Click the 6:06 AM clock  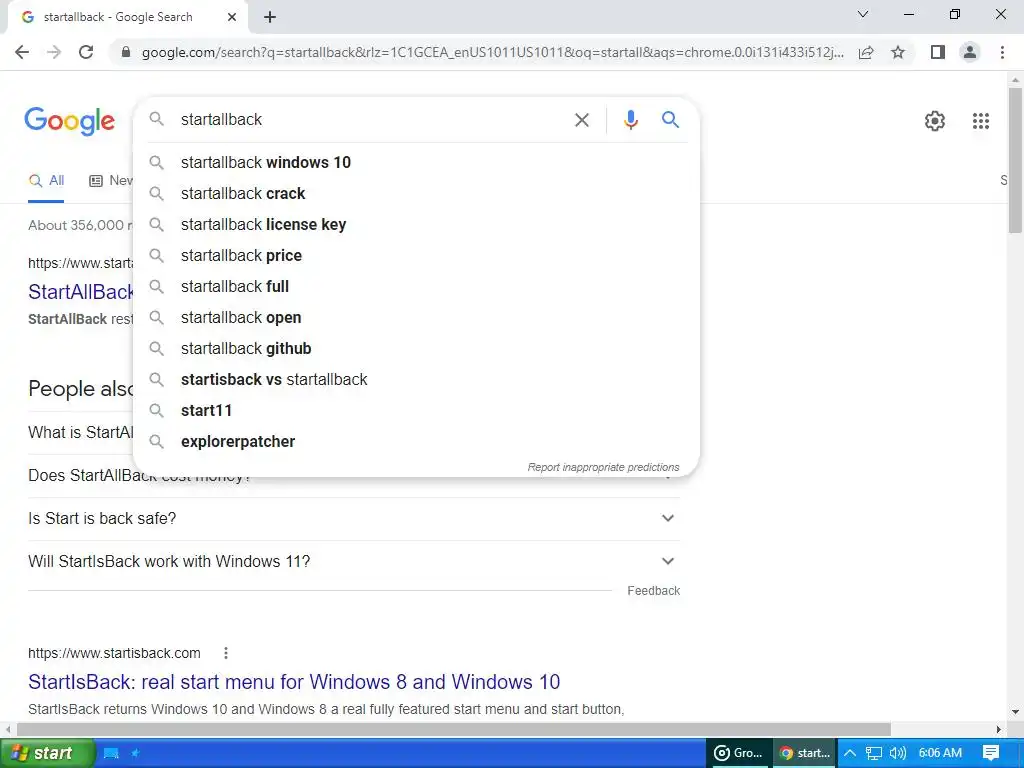[x=940, y=753]
